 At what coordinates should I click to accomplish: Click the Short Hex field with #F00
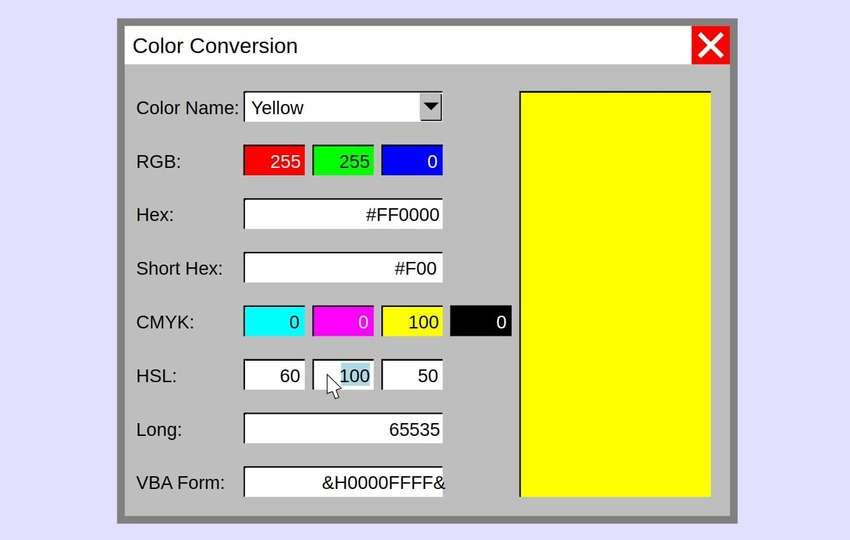point(343,268)
